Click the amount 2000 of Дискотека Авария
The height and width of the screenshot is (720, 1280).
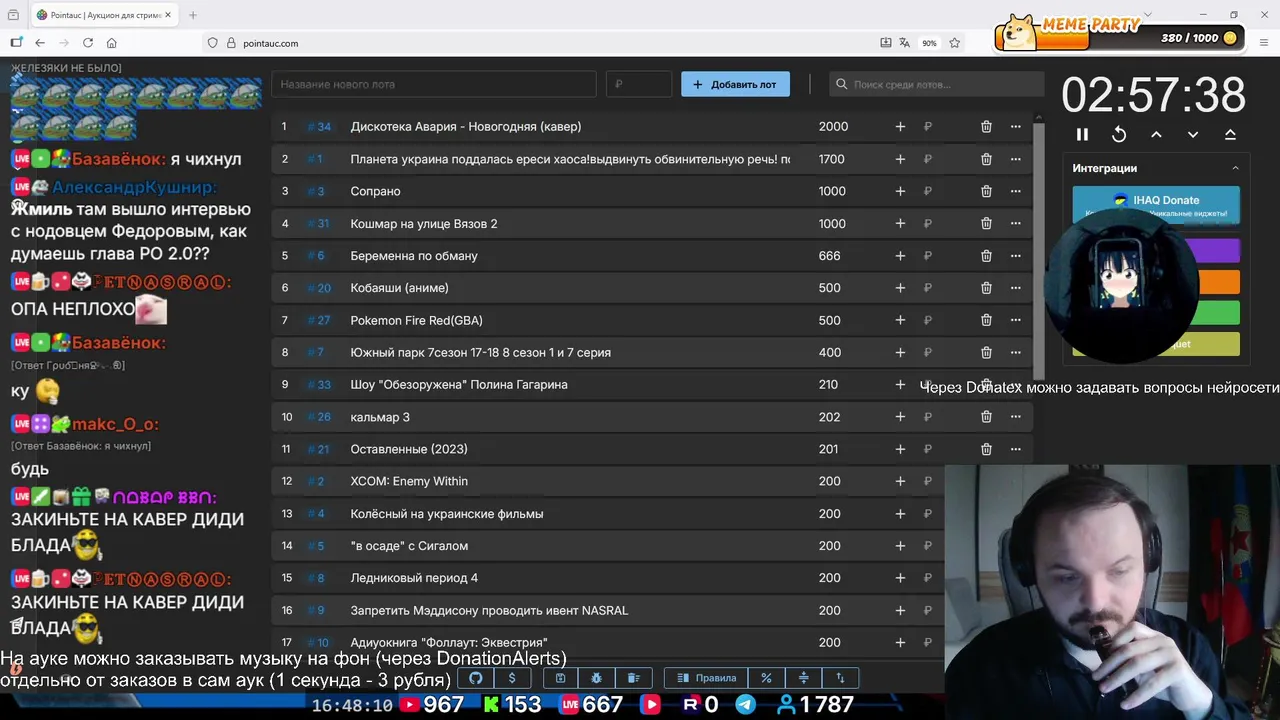833,126
